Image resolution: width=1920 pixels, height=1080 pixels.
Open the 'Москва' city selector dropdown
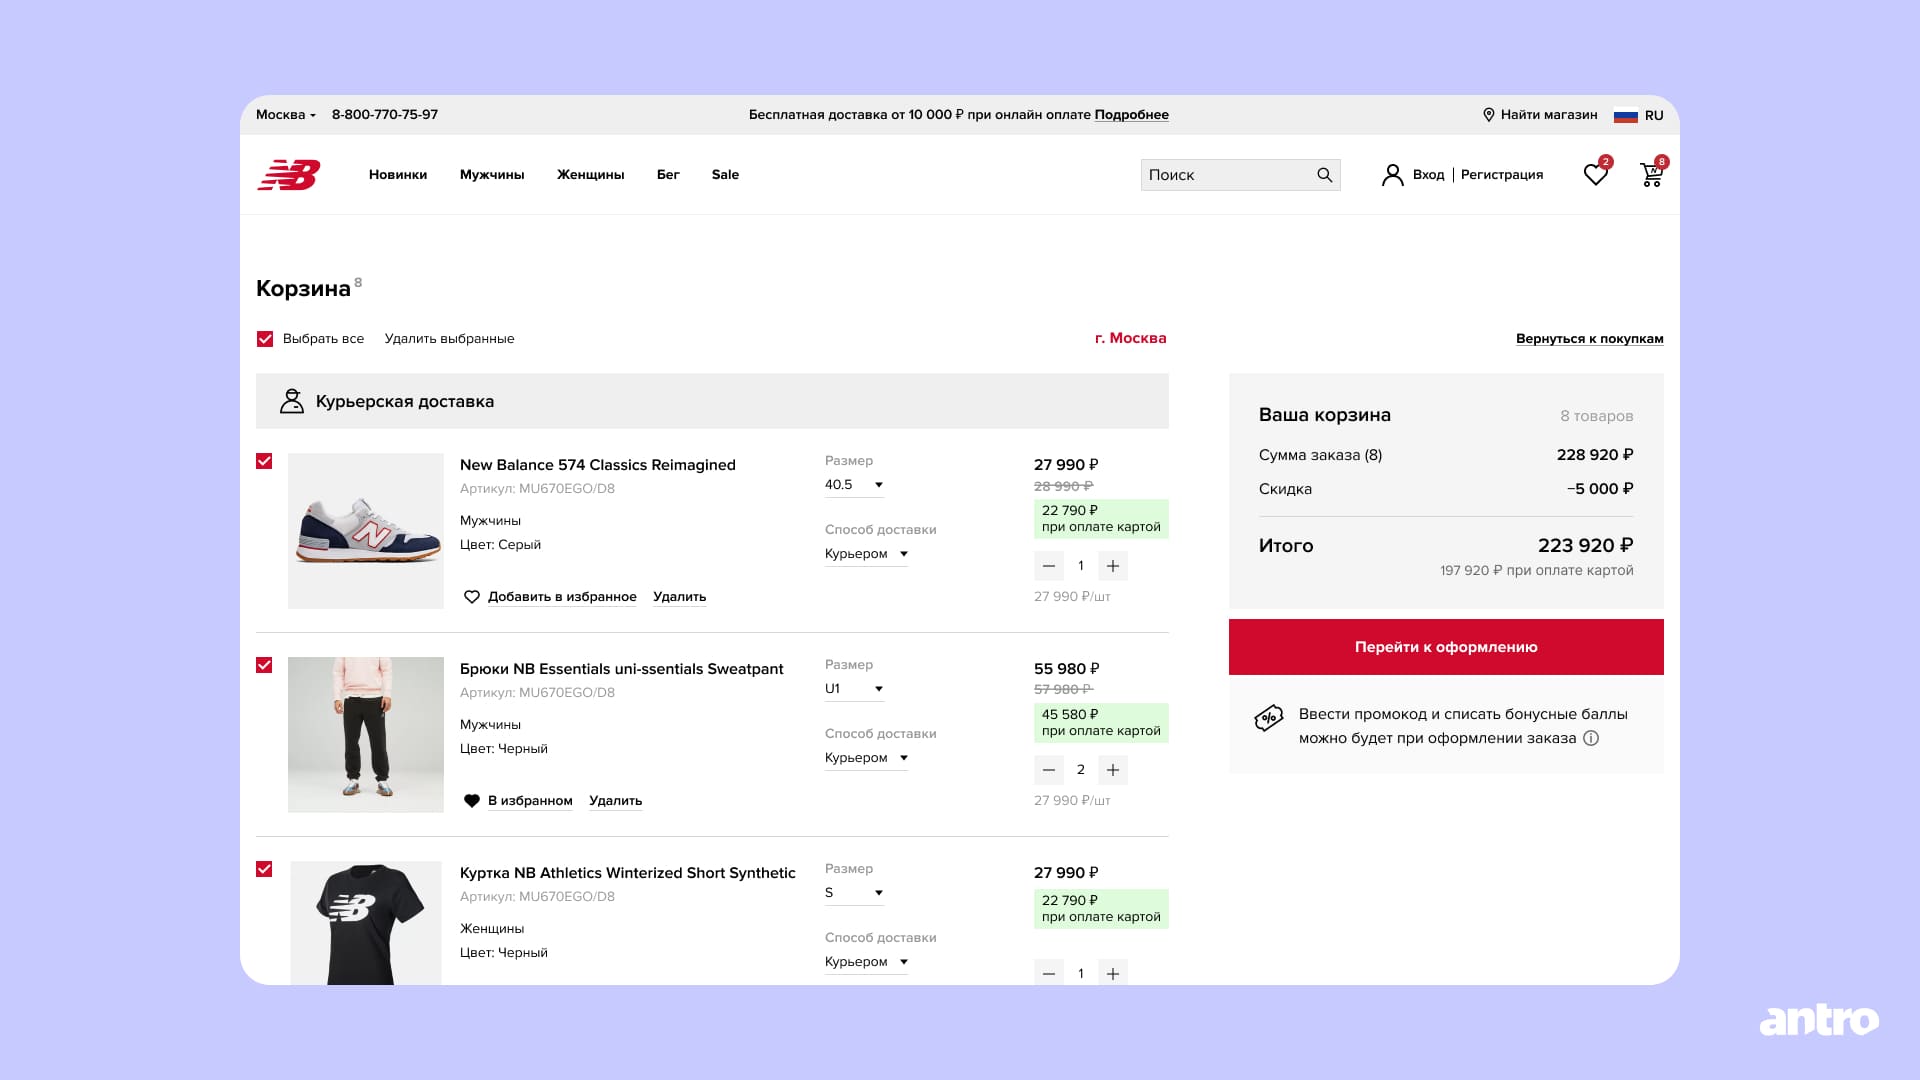click(x=285, y=115)
